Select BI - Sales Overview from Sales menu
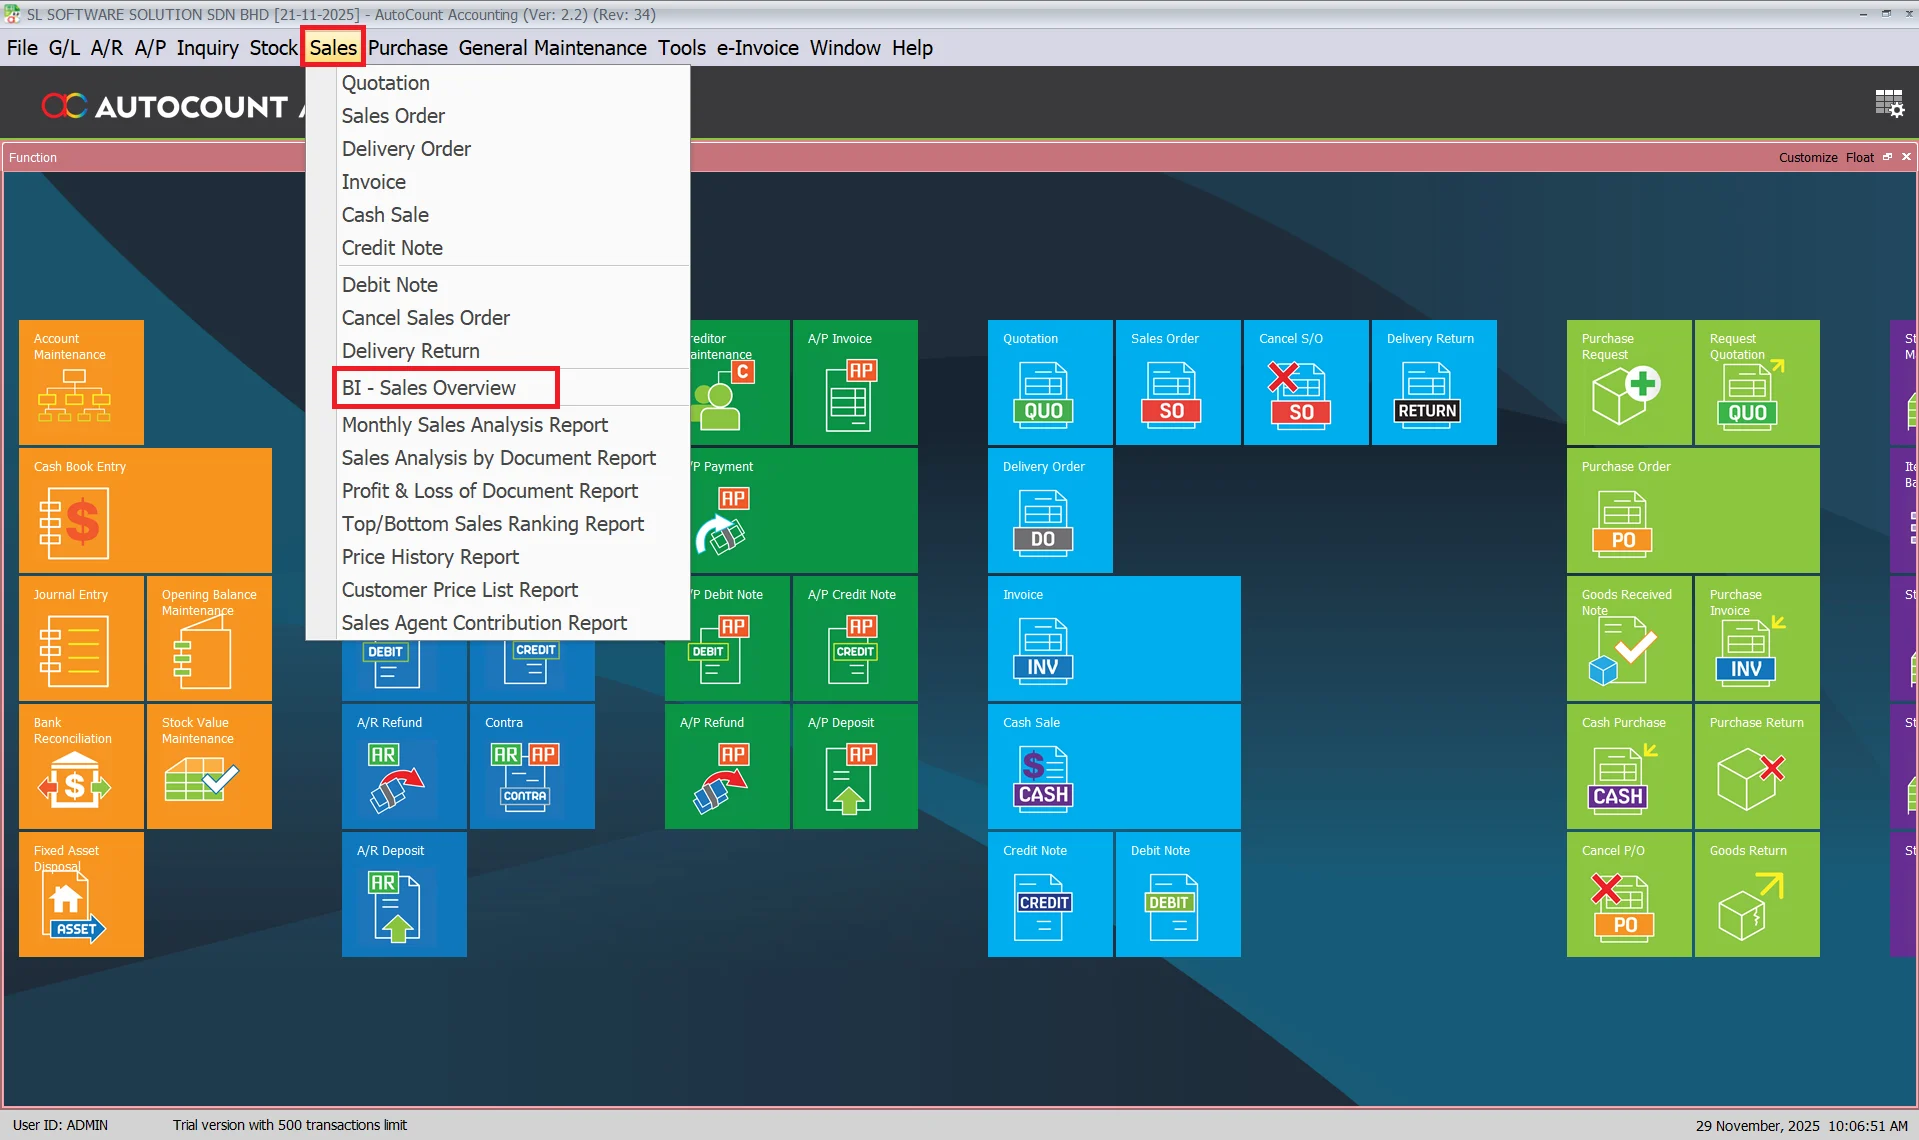1919x1140 pixels. 429,388
